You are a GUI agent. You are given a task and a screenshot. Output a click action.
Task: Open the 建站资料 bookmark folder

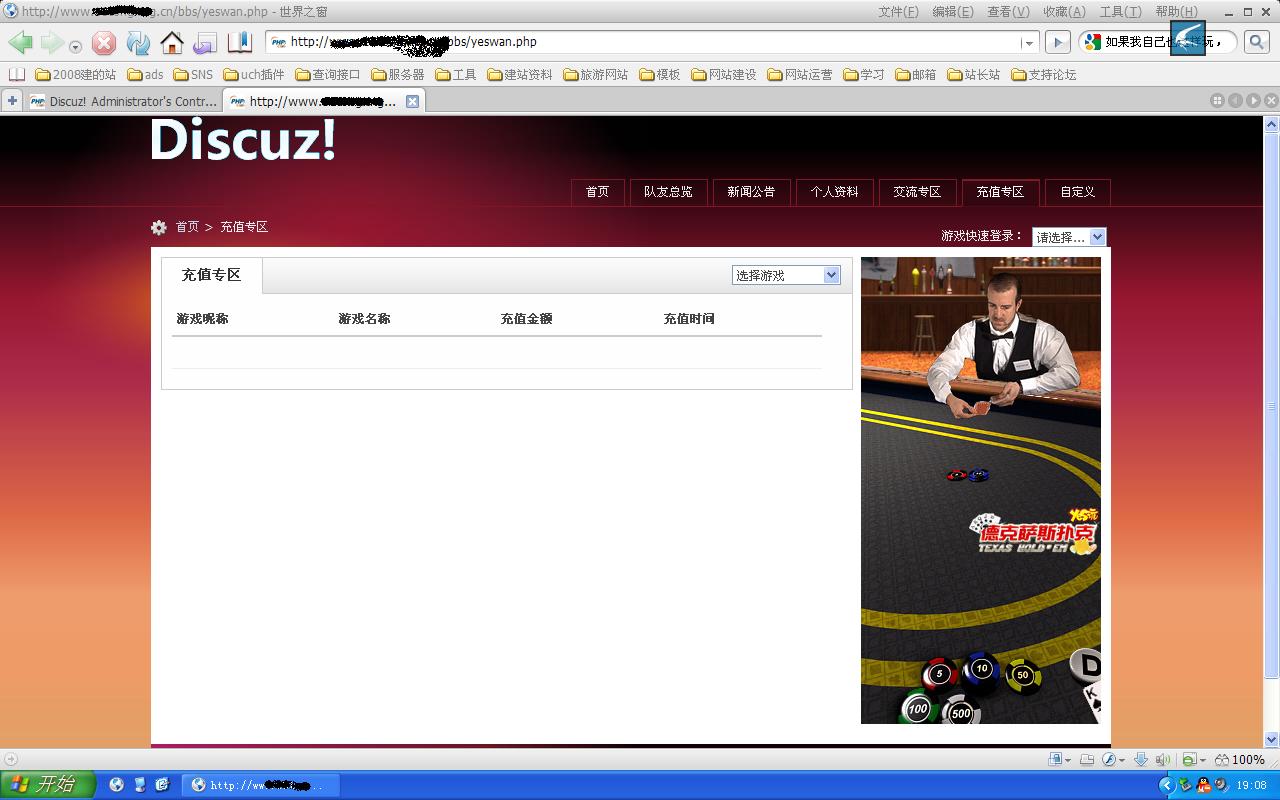[520, 74]
